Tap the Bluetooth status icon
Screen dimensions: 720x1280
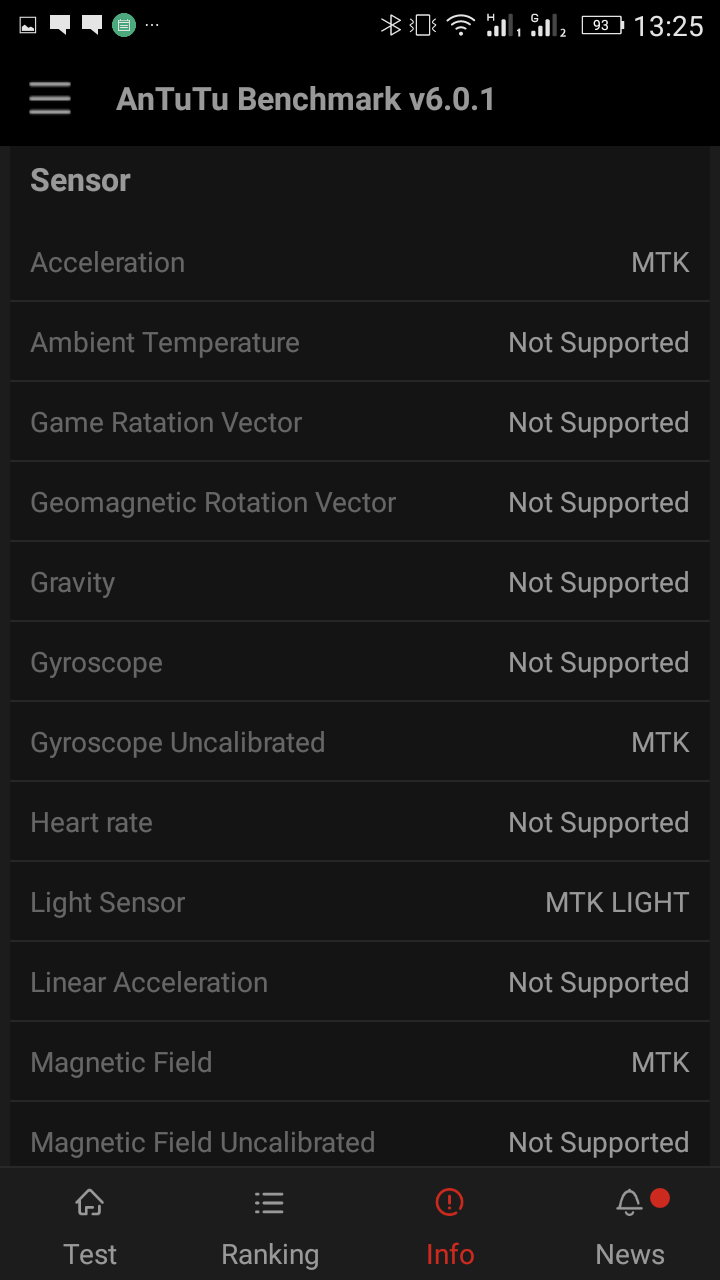390,26
